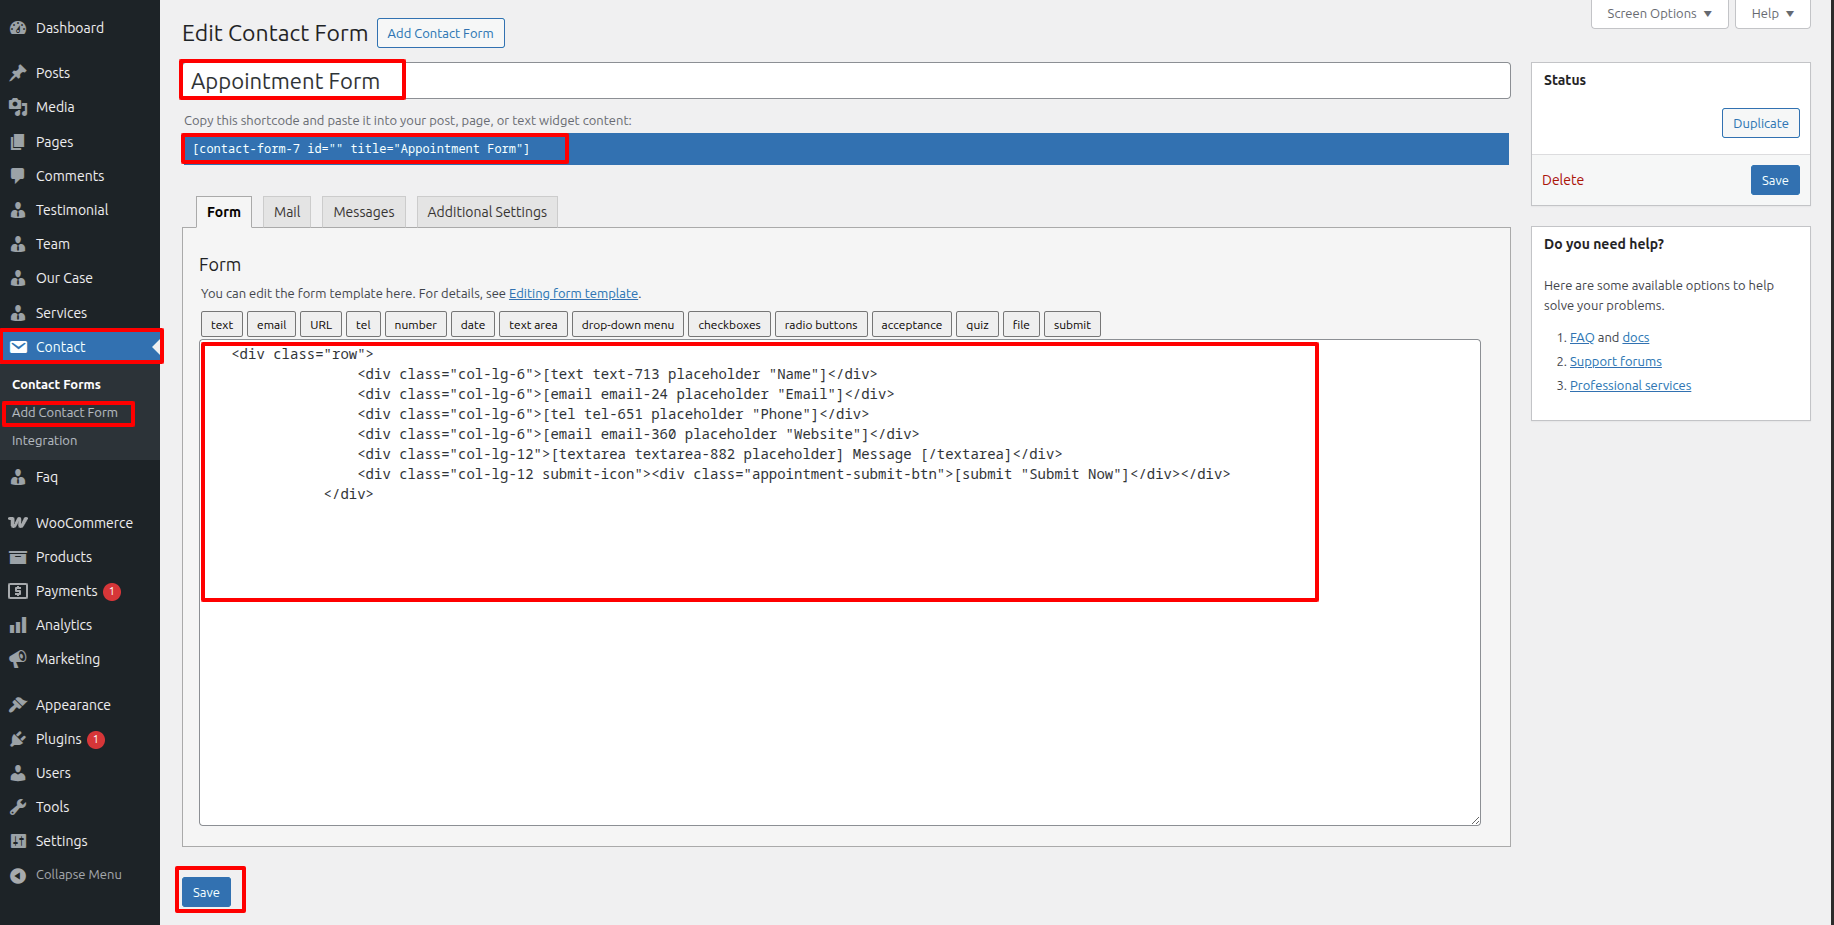The image size is (1834, 925).
Task: Open the Help dropdown panel
Action: [x=1772, y=14]
